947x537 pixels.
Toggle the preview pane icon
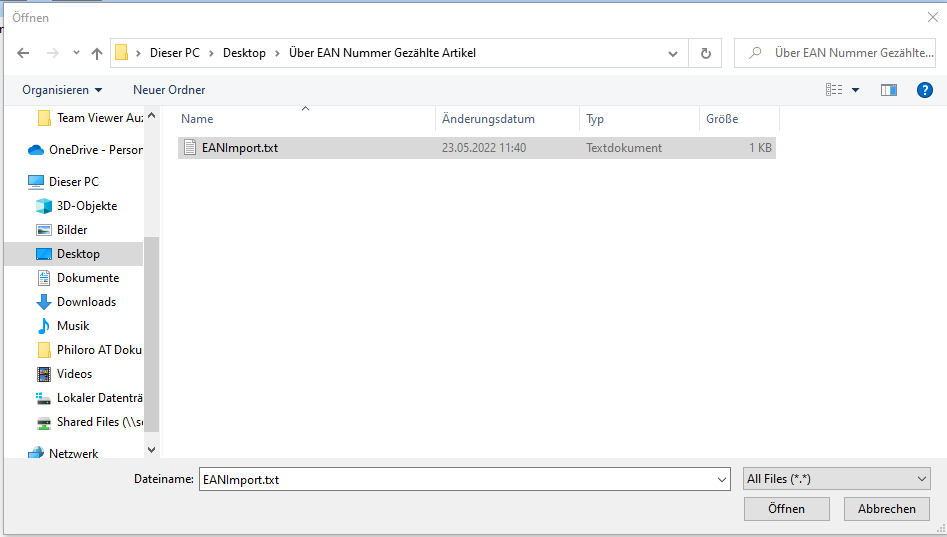point(888,90)
